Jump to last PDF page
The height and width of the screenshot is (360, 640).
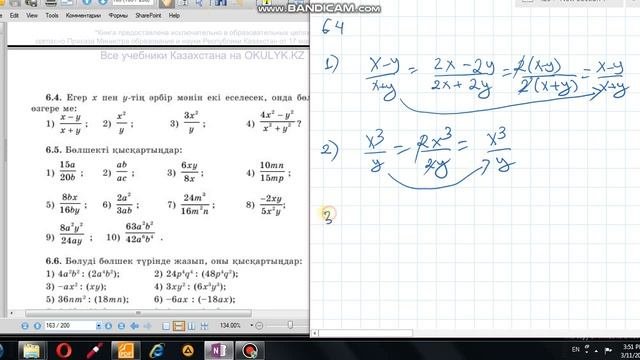click(121, 326)
